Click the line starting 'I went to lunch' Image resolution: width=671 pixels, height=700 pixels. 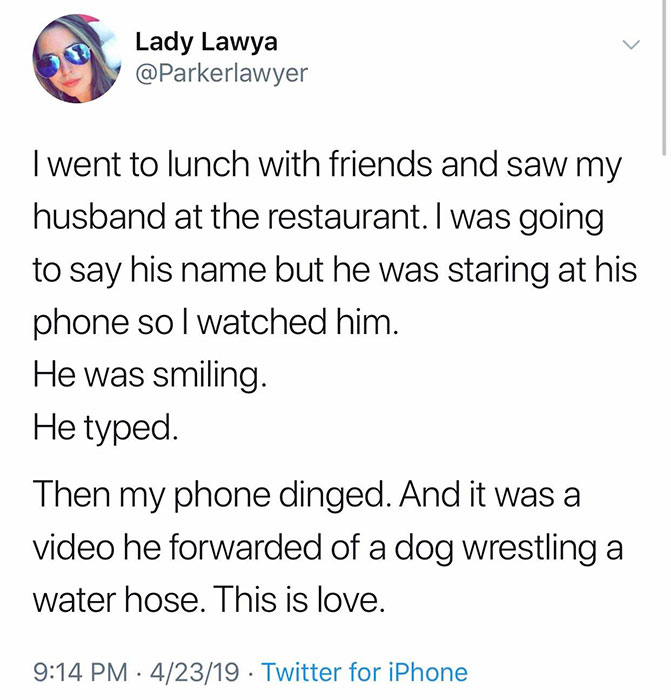327,165
